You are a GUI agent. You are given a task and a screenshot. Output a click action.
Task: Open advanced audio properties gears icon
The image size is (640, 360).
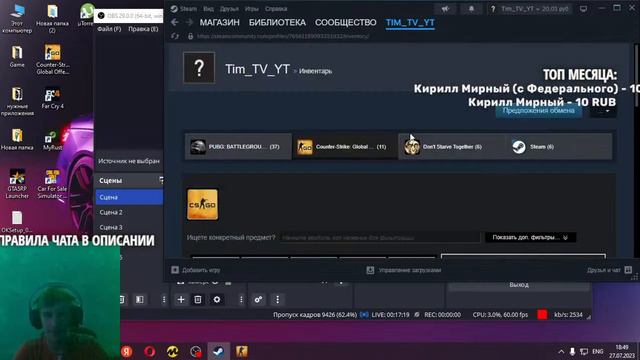tap(258, 300)
